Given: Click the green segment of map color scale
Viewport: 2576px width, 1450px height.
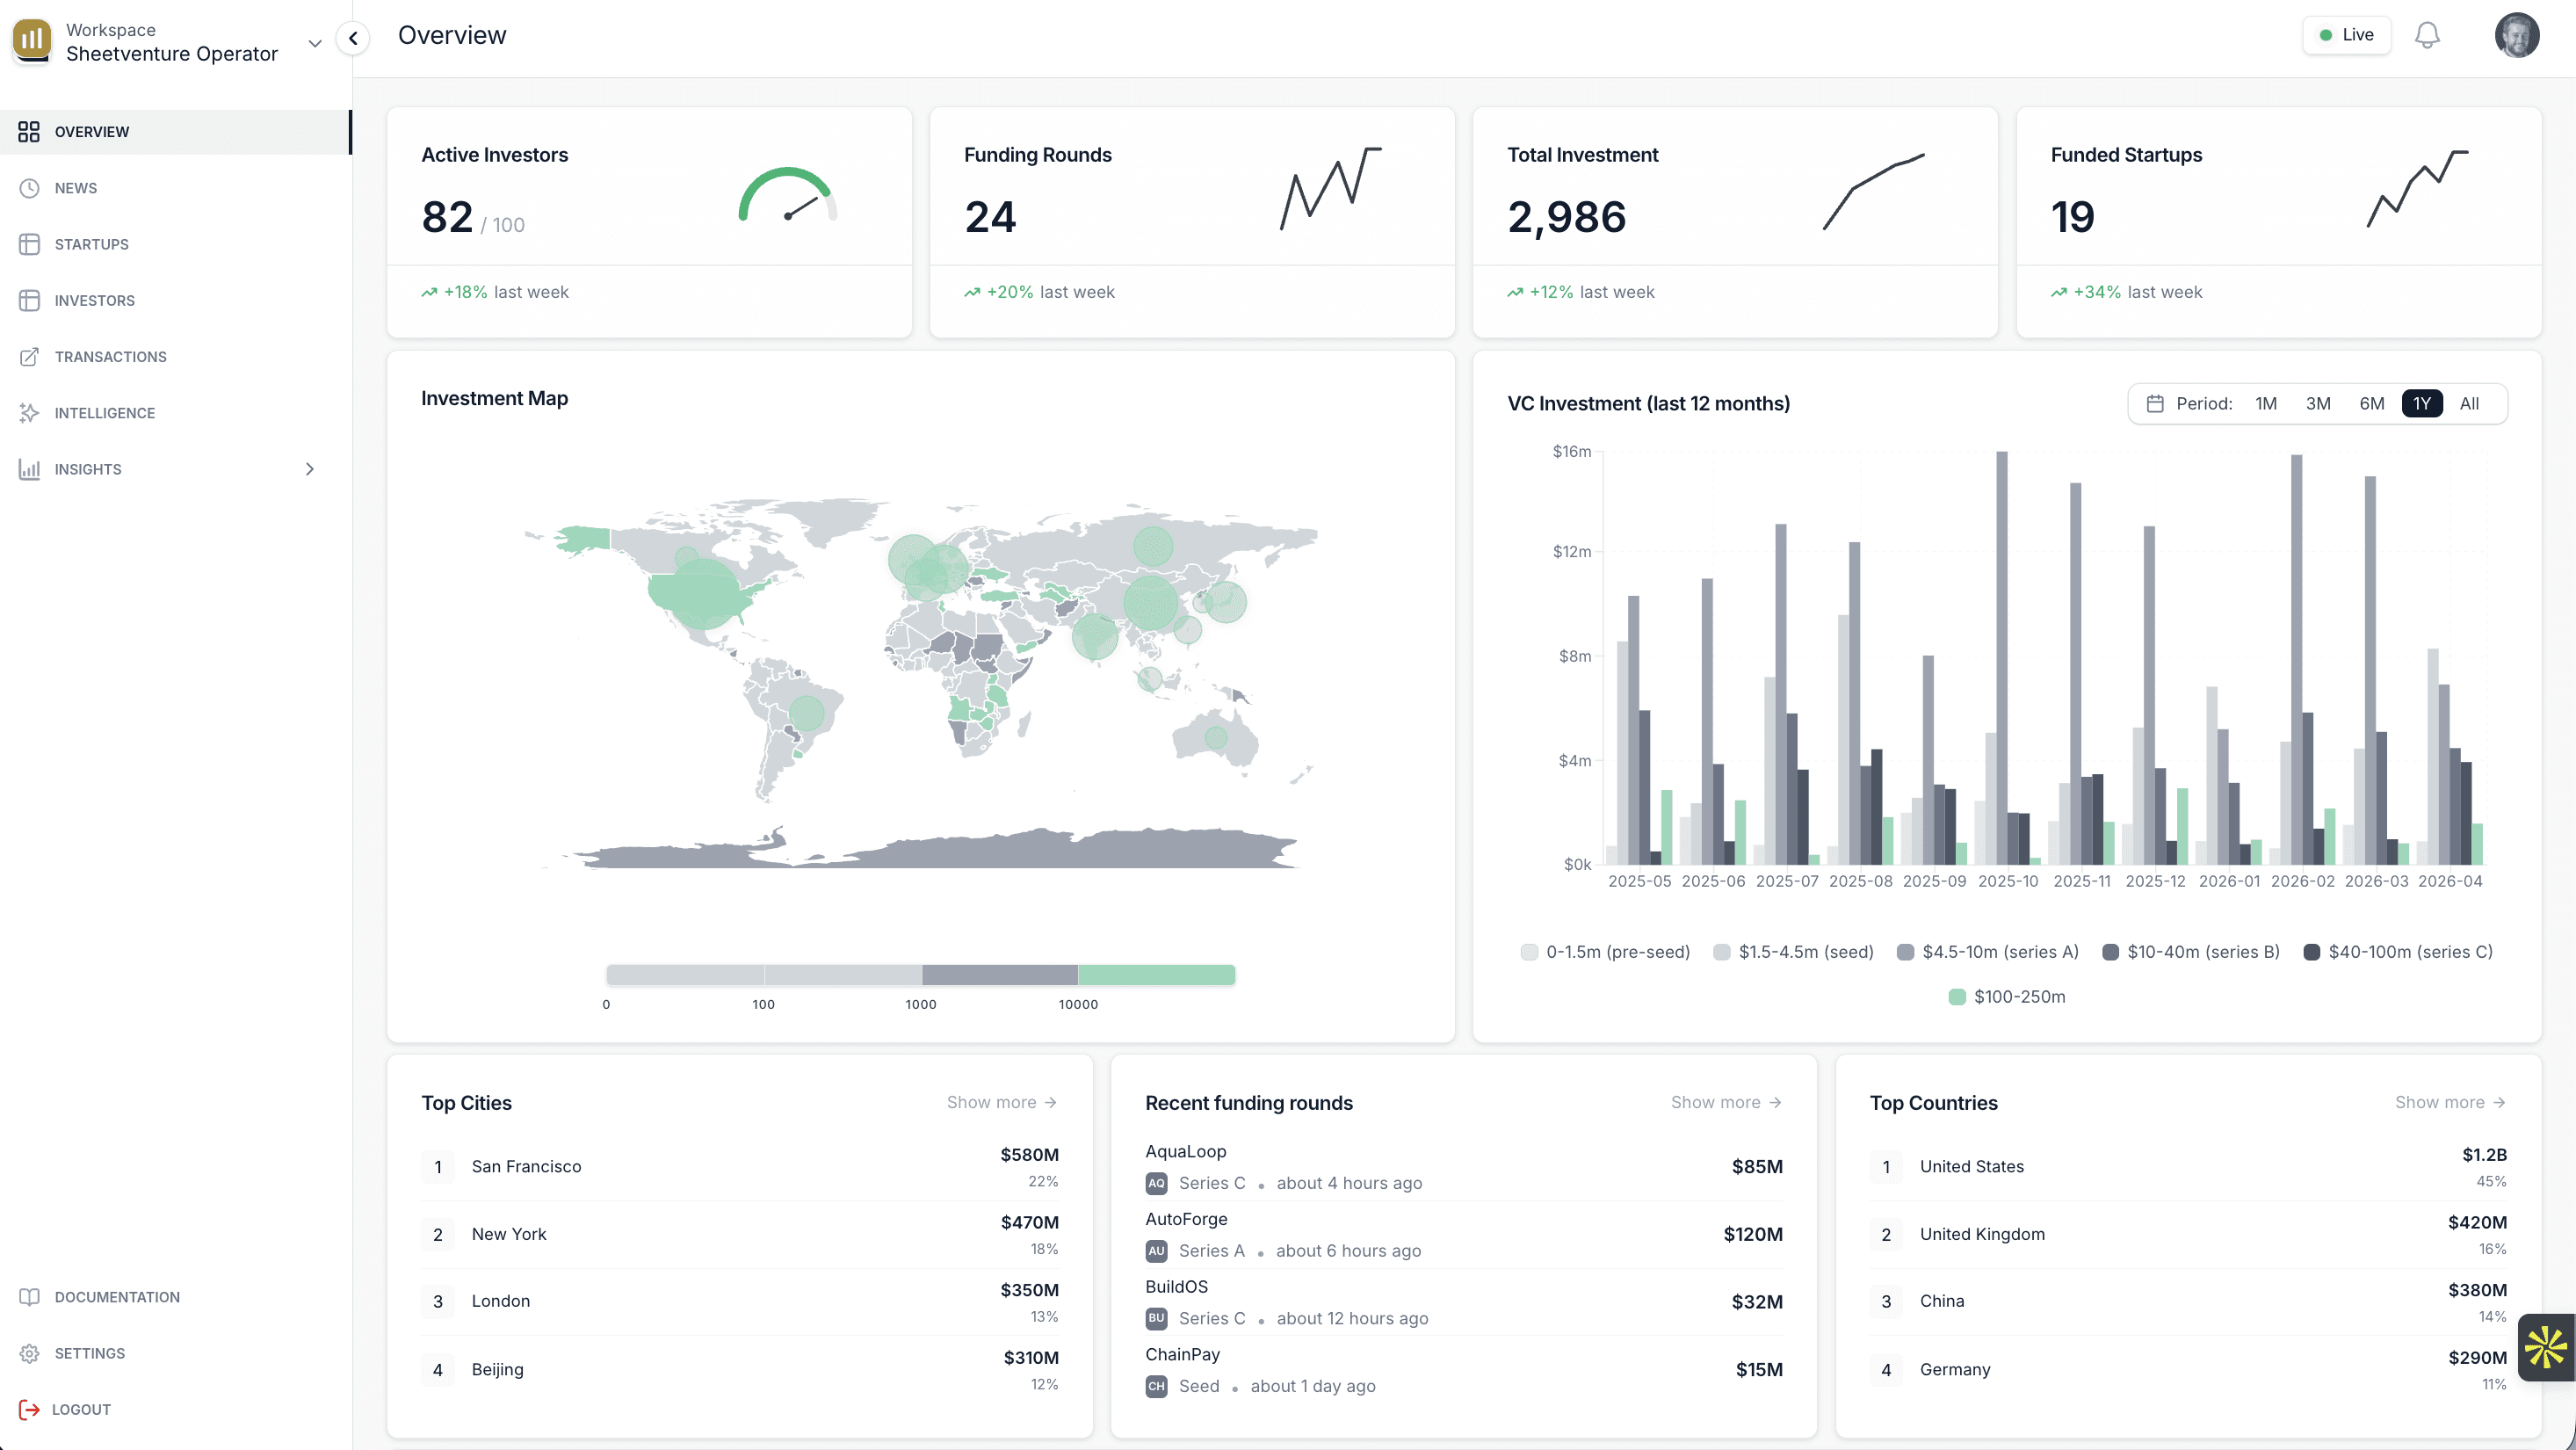Looking at the screenshot, I should coord(1156,974).
